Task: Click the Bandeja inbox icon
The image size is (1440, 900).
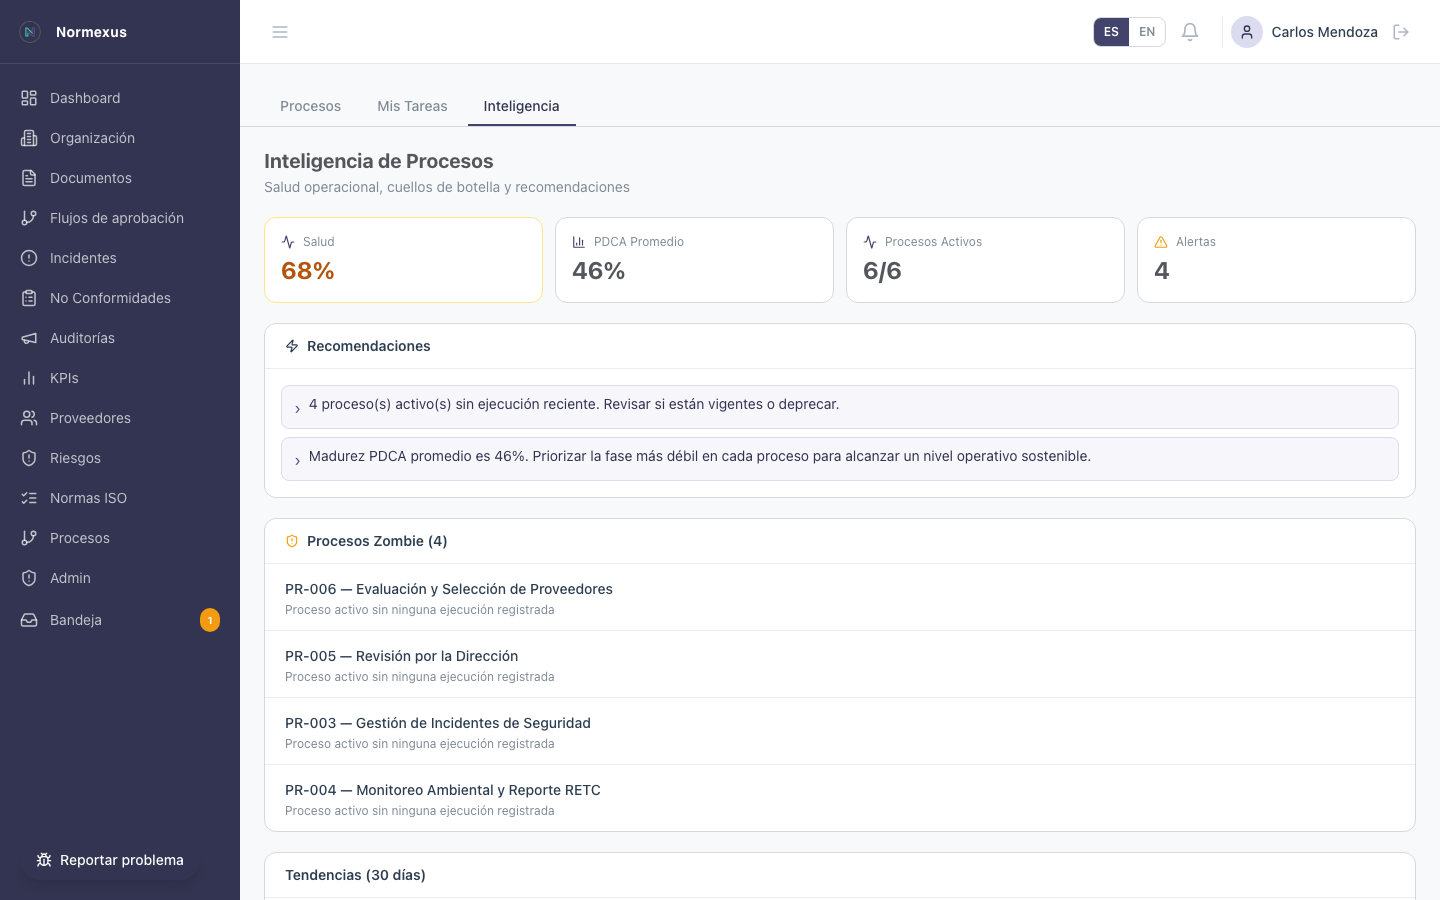Action: [x=29, y=620]
